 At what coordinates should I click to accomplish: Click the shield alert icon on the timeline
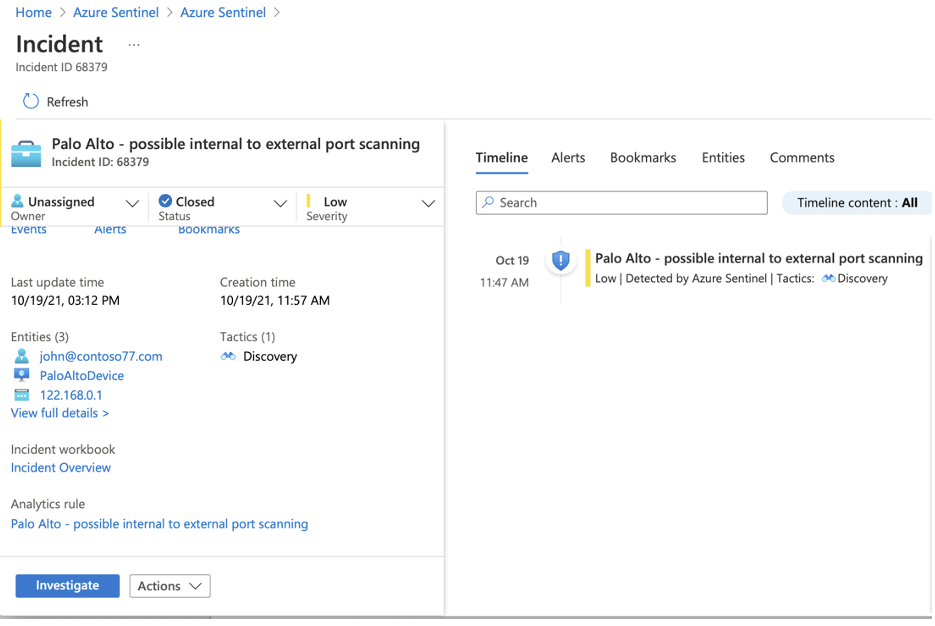point(561,261)
